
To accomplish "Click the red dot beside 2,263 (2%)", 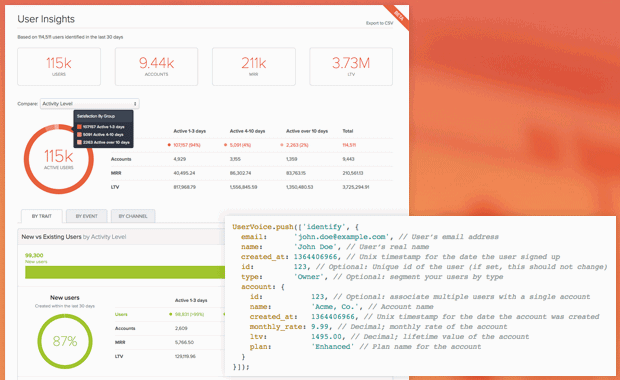I will click(x=282, y=145).
